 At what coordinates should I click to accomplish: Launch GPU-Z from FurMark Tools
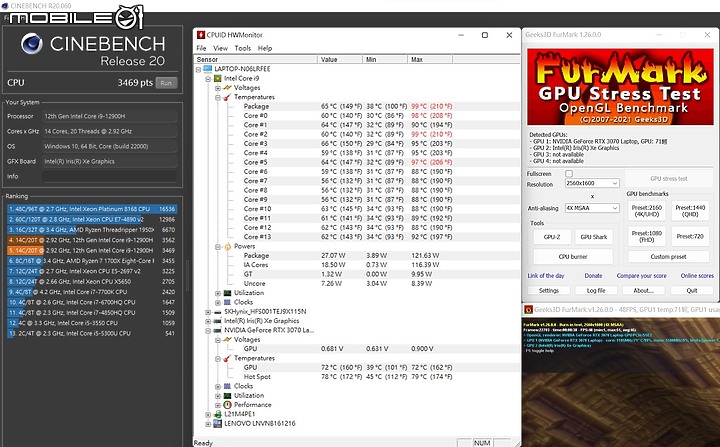[552, 237]
